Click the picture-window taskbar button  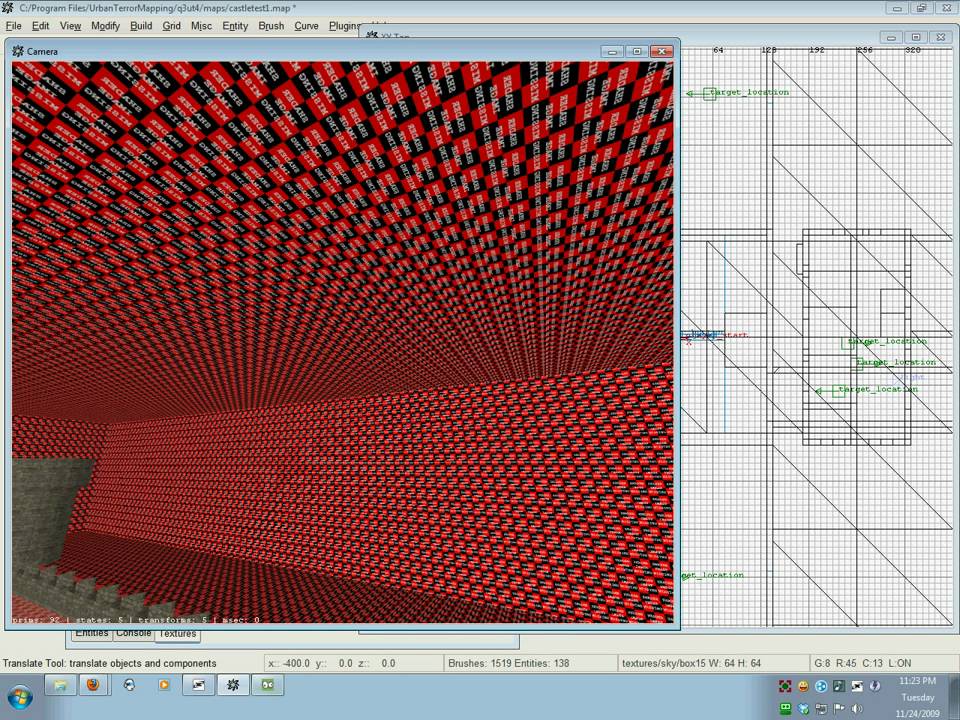pyautogui.click(x=198, y=685)
